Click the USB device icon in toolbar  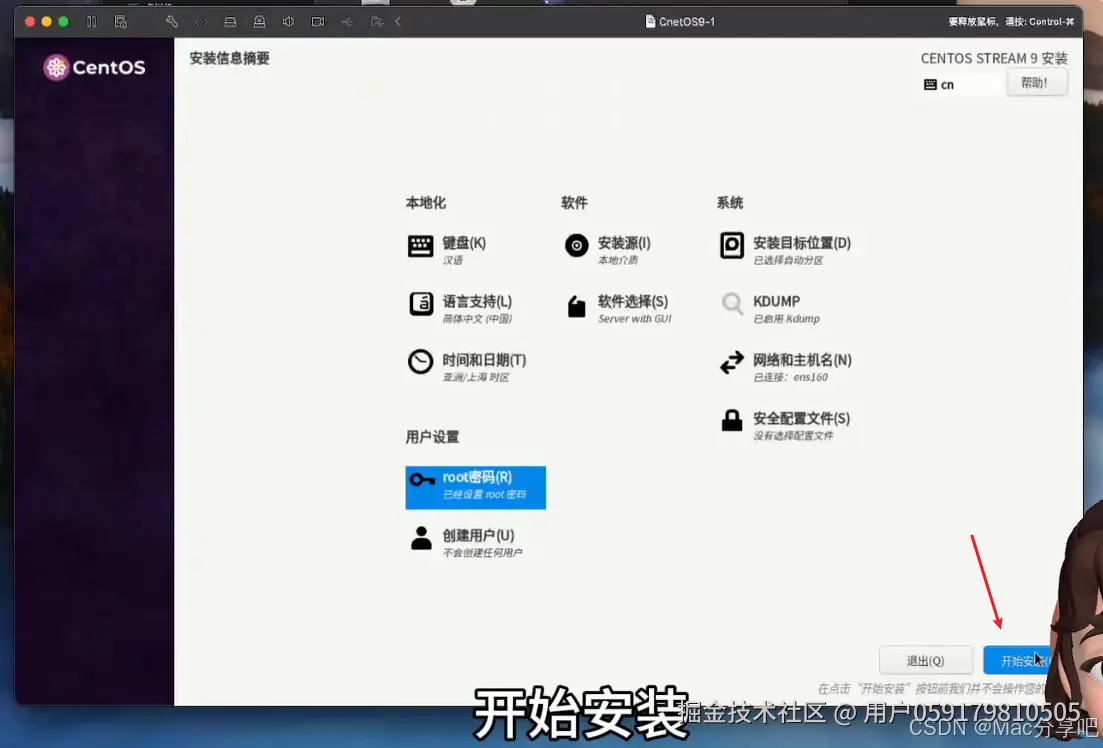tap(348, 22)
